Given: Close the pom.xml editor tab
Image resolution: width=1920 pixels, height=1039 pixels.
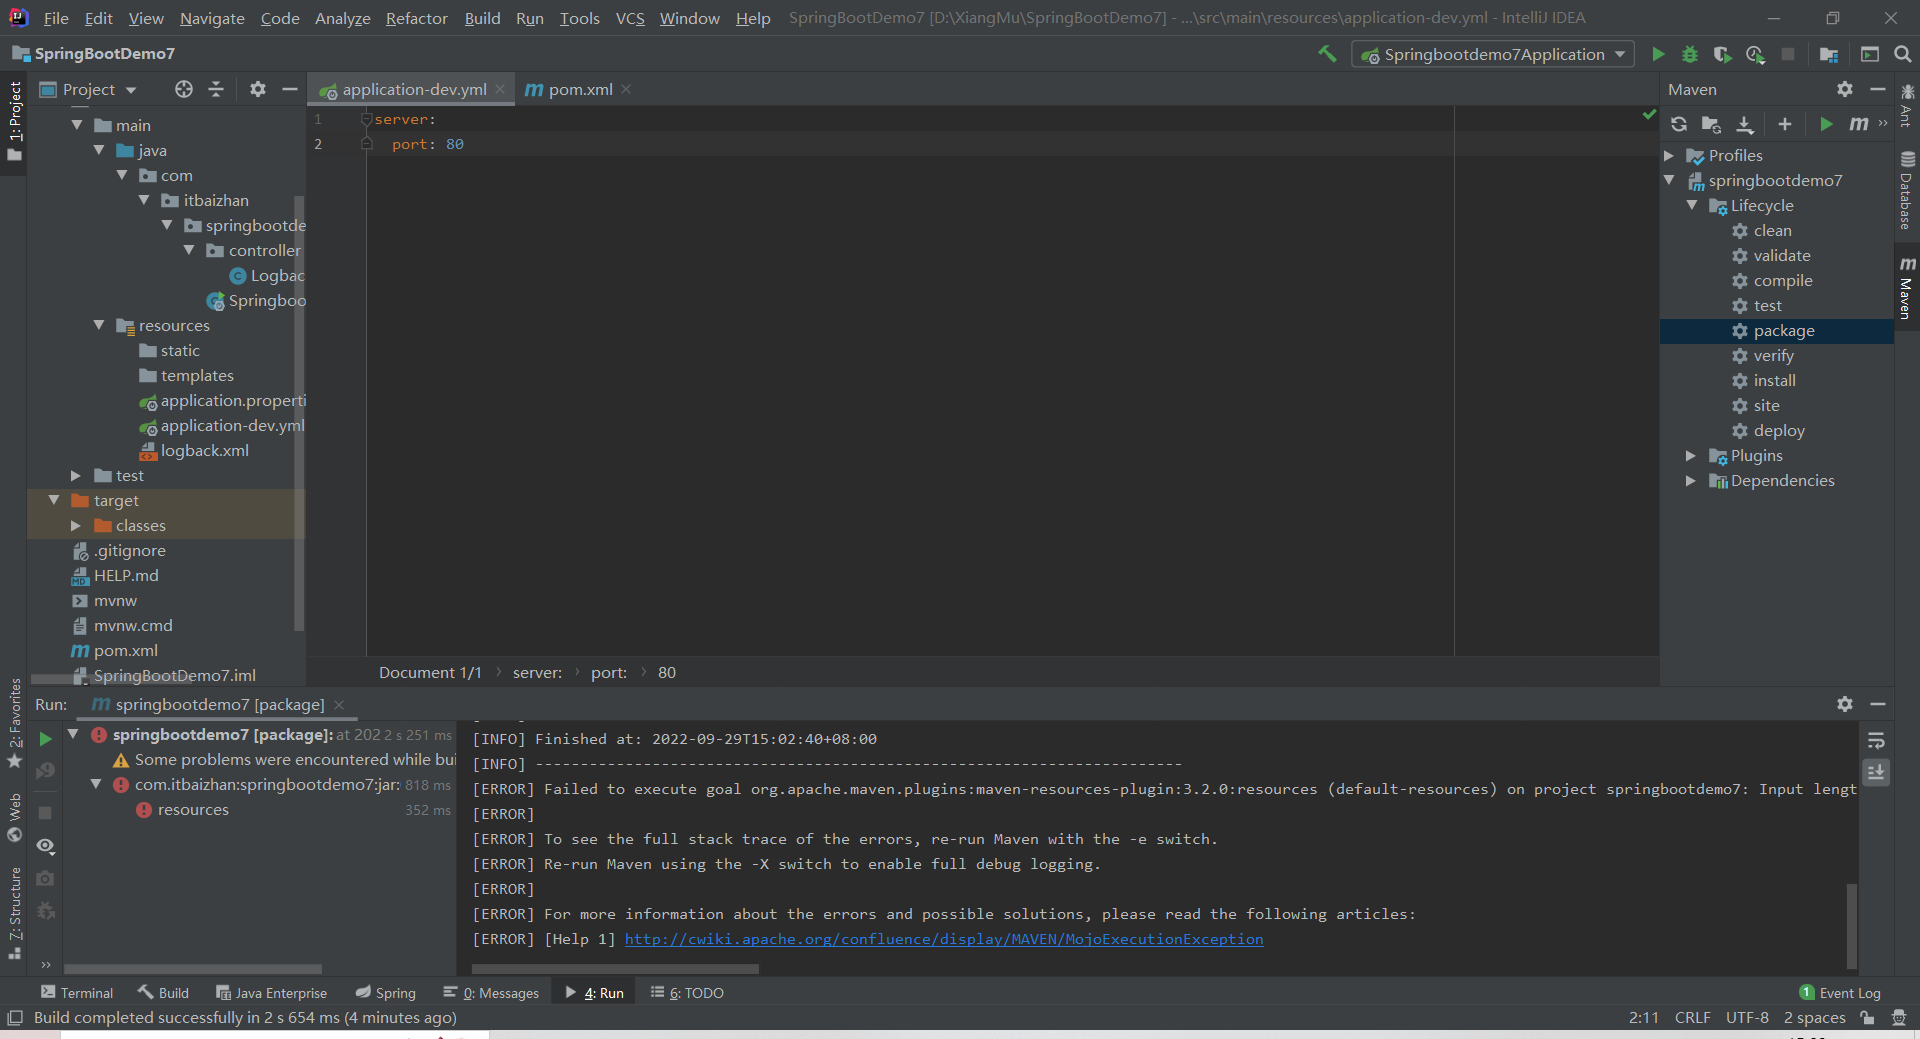Looking at the screenshot, I should pos(626,89).
